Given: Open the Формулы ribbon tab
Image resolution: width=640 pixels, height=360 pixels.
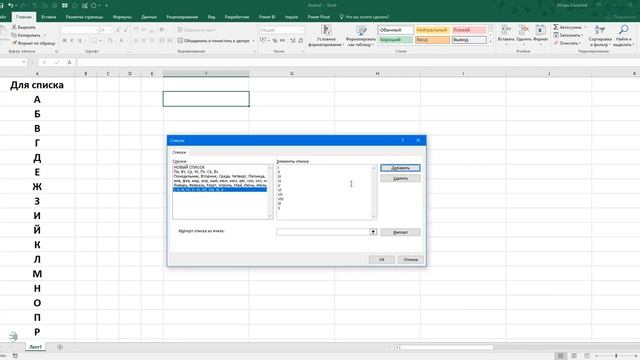Looking at the screenshot, I should pos(122,17).
